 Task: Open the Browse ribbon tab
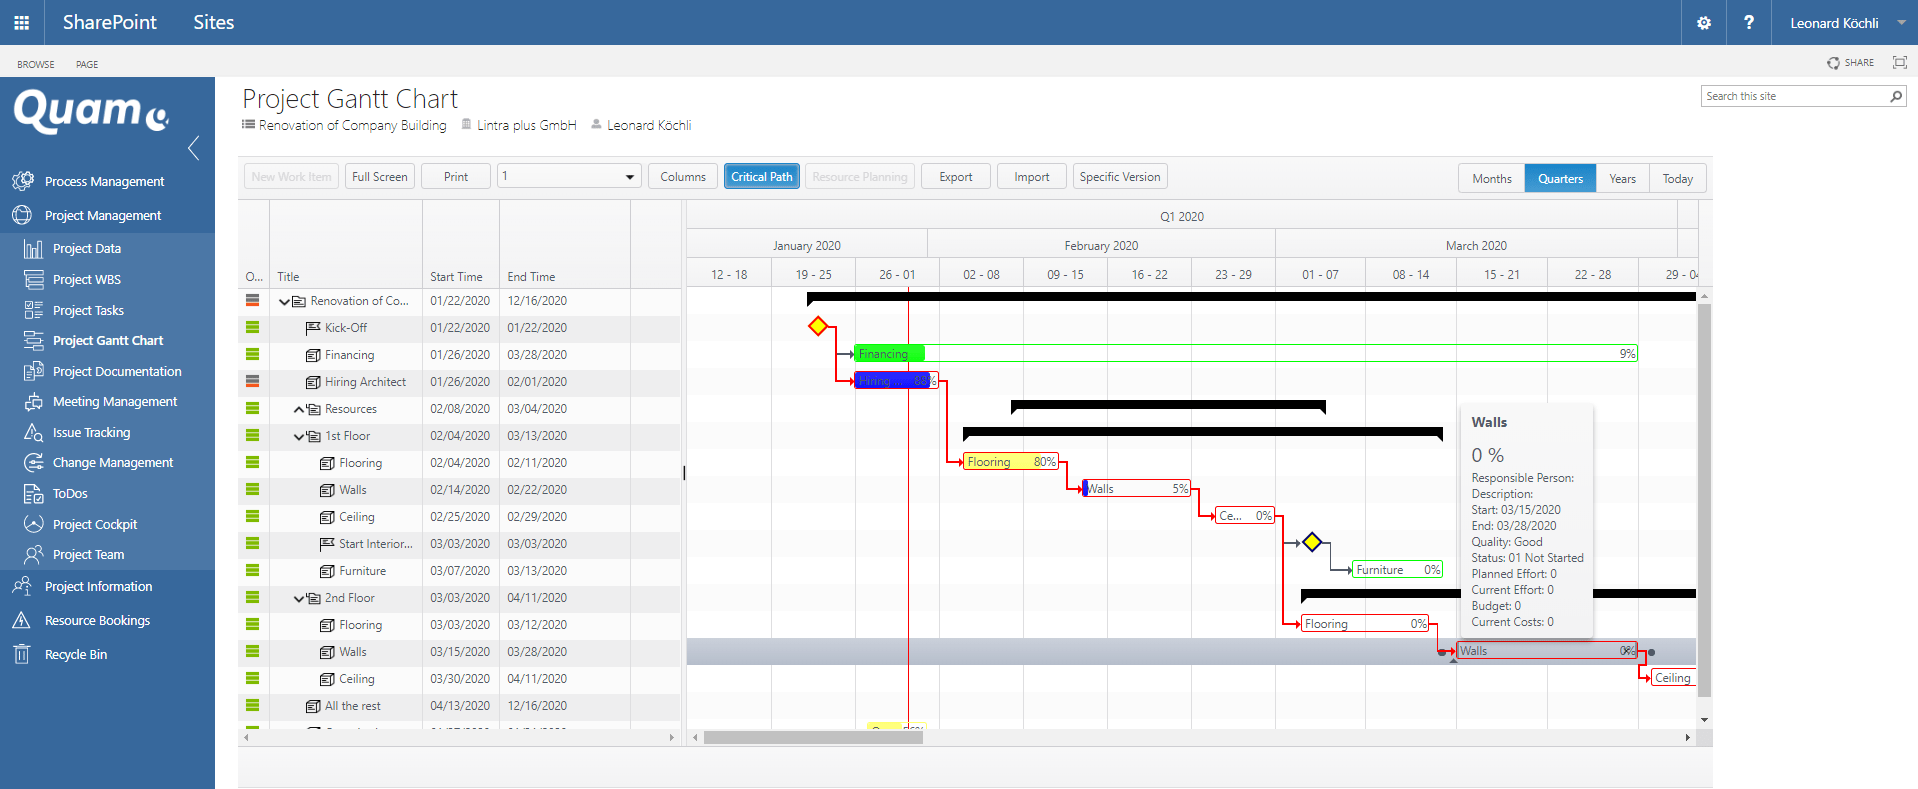point(36,64)
